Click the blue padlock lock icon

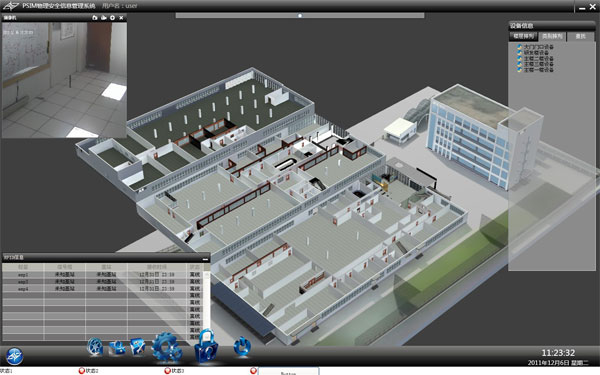[206, 346]
